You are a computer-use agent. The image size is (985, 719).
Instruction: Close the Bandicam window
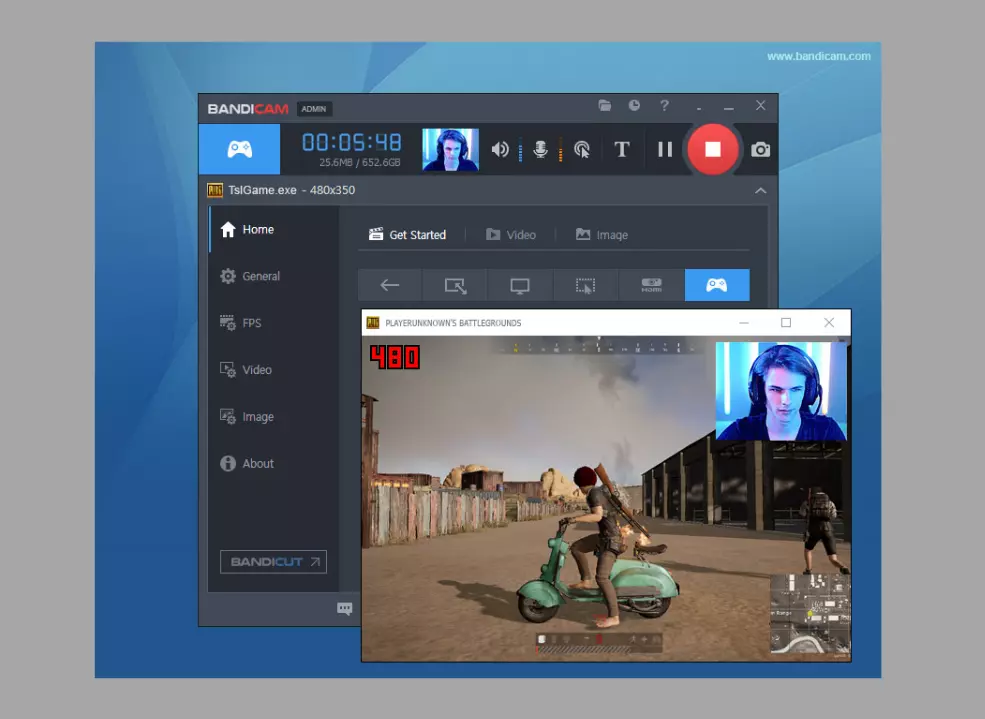(760, 105)
